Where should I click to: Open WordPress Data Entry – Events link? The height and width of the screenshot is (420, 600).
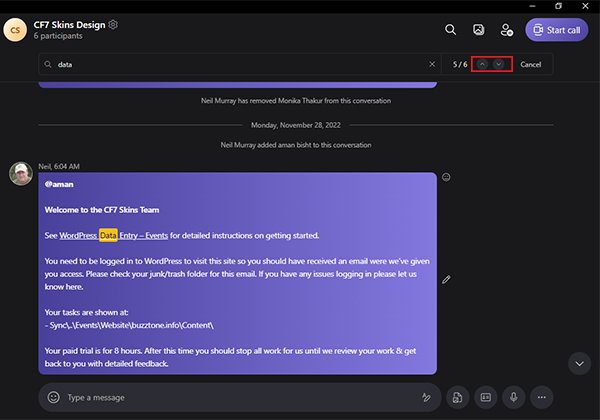[x=113, y=235]
